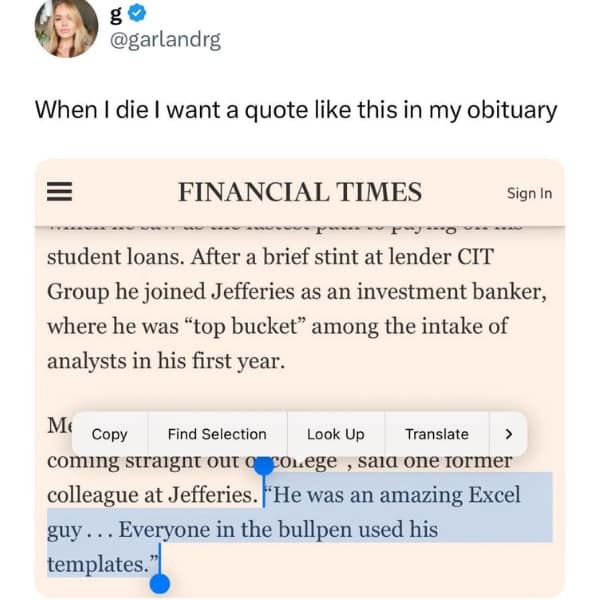Show more options with the right chevron
600x600 pixels.
tap(508, 434)
